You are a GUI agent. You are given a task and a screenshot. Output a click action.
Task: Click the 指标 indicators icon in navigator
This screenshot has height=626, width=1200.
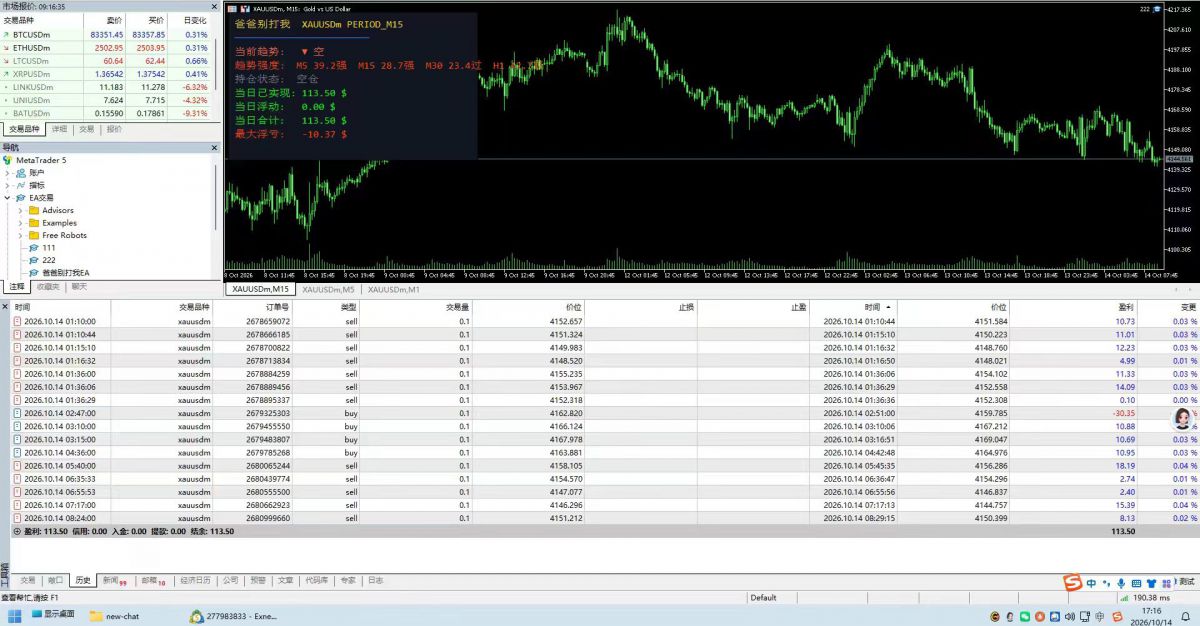coord(20,185)
